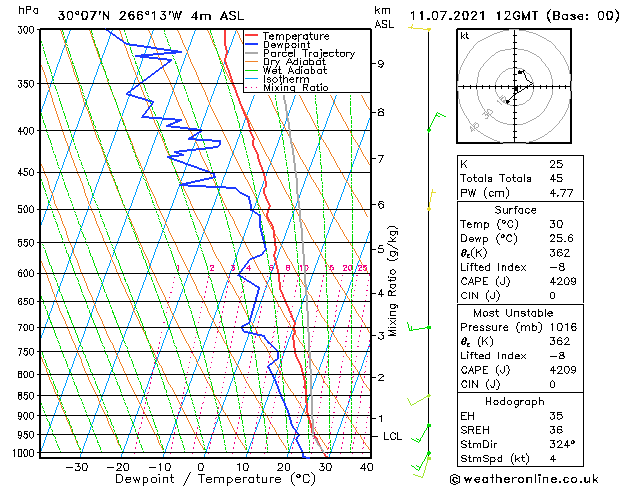Click the 0 temperature axis tick label
The image size is (629, 486).
[x=201, y=467]
